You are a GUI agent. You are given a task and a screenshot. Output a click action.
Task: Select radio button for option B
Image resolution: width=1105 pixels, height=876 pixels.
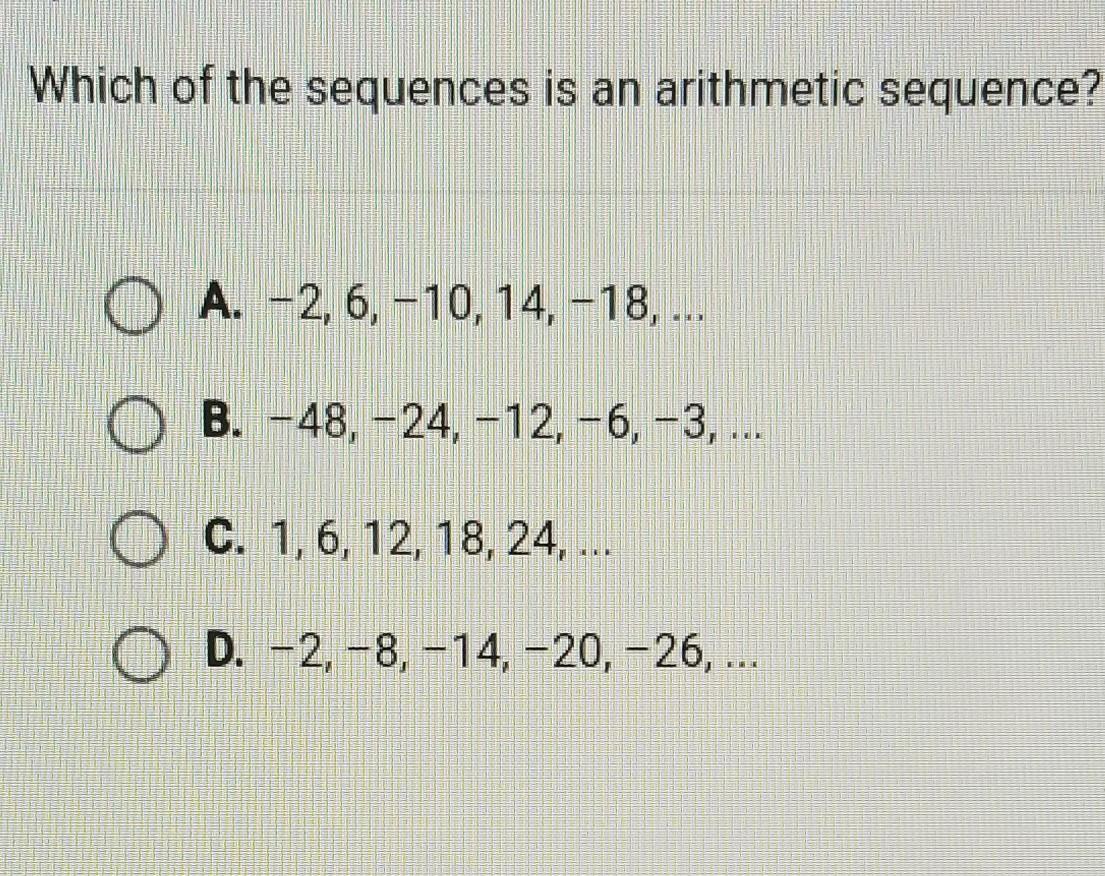click(135, 424)
